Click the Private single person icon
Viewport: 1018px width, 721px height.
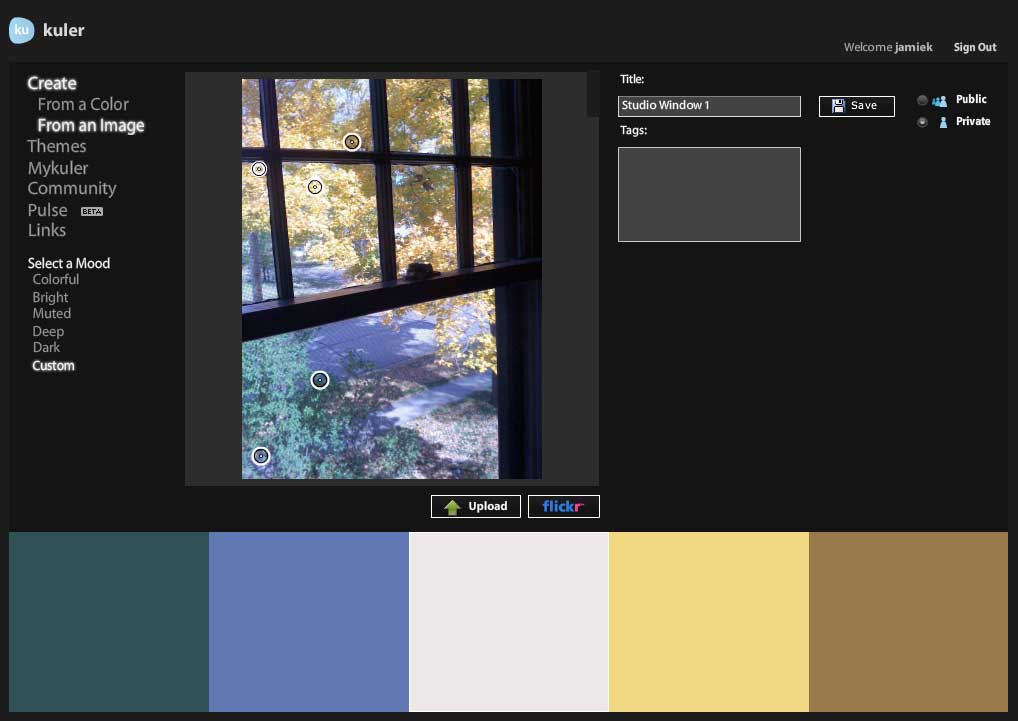point(943,122)
